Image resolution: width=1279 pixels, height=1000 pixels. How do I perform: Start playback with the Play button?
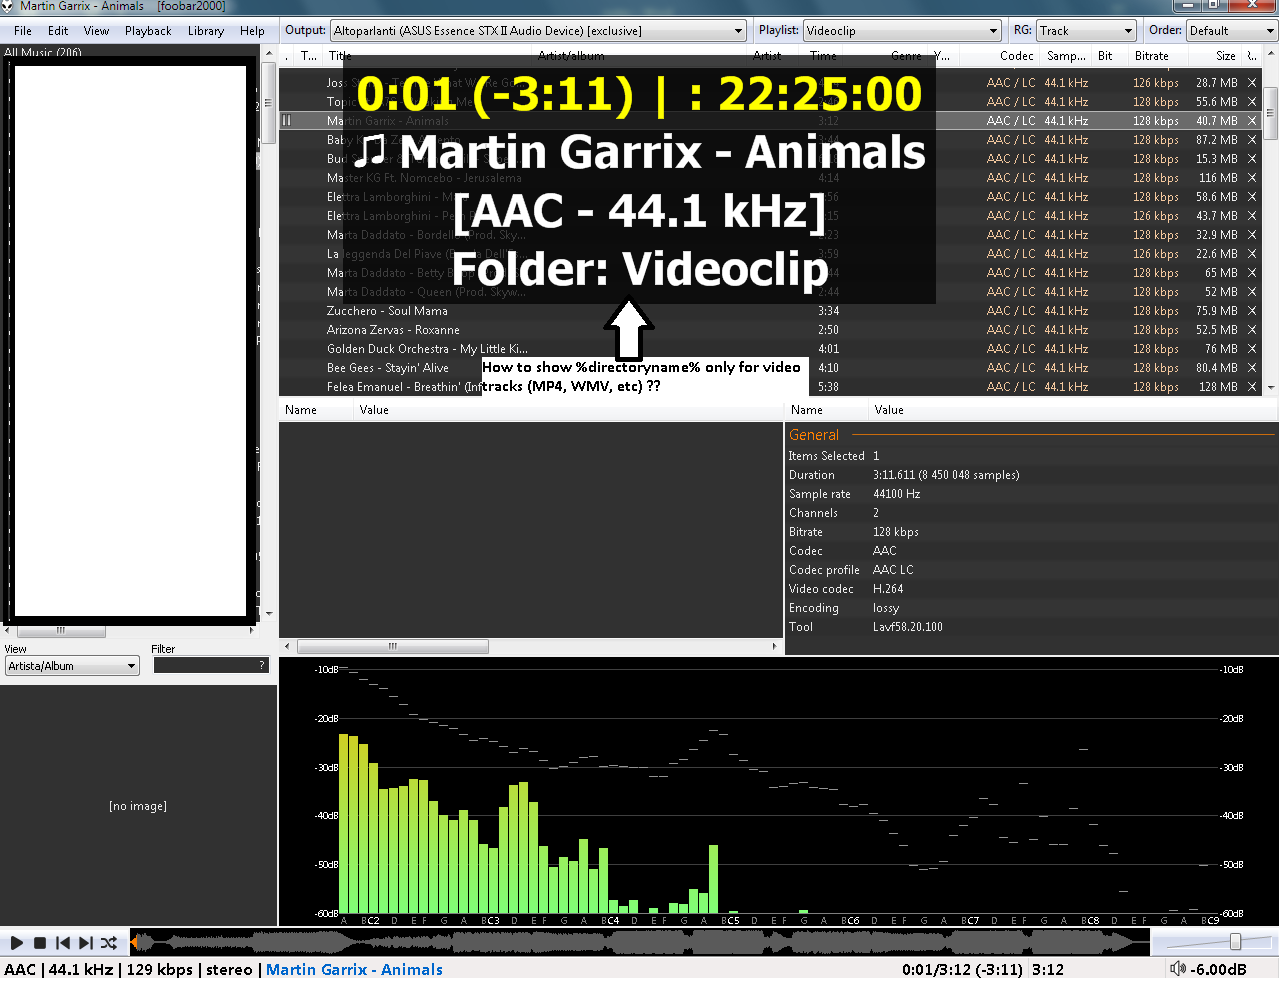point(17,943)
